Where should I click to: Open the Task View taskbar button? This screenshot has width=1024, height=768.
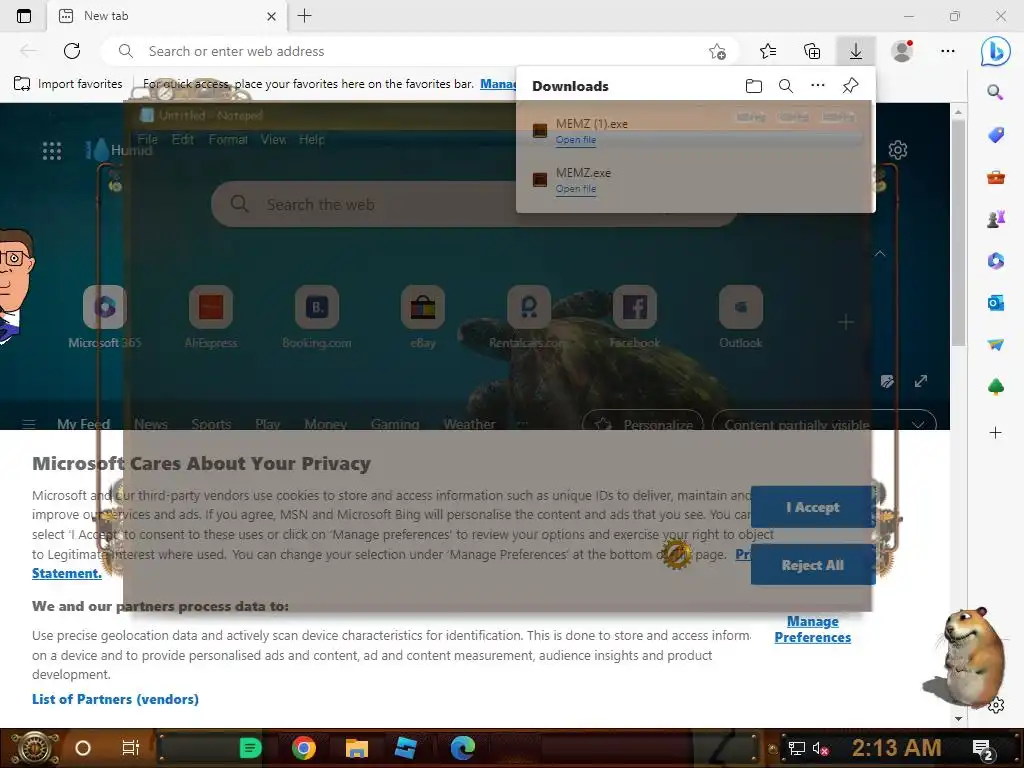coord(131,748)
